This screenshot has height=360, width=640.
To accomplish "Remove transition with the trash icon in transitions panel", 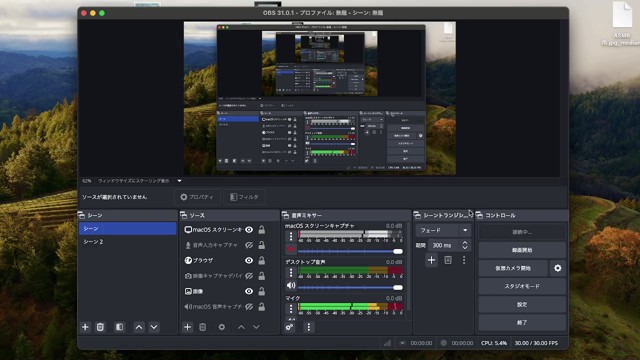I will (x=448, y=260).
